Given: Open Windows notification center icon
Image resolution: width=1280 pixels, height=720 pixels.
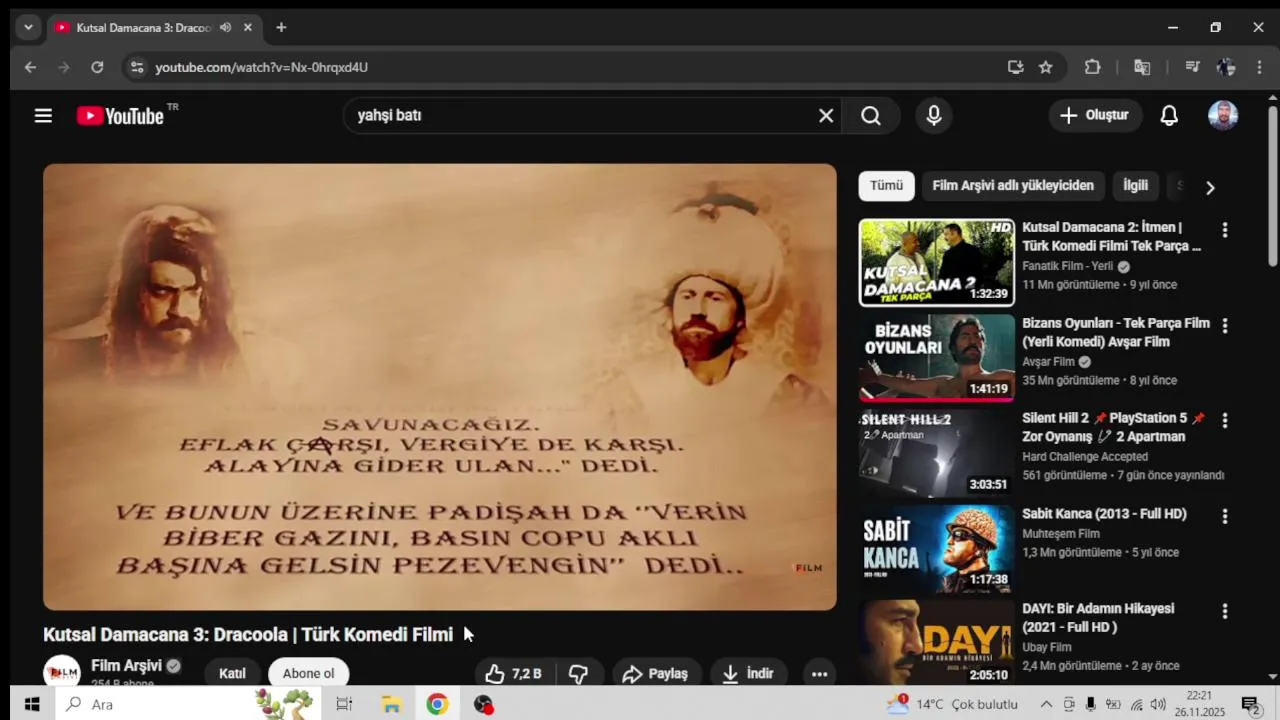Looking at the screenshot, I should (x=1250, y=704).
